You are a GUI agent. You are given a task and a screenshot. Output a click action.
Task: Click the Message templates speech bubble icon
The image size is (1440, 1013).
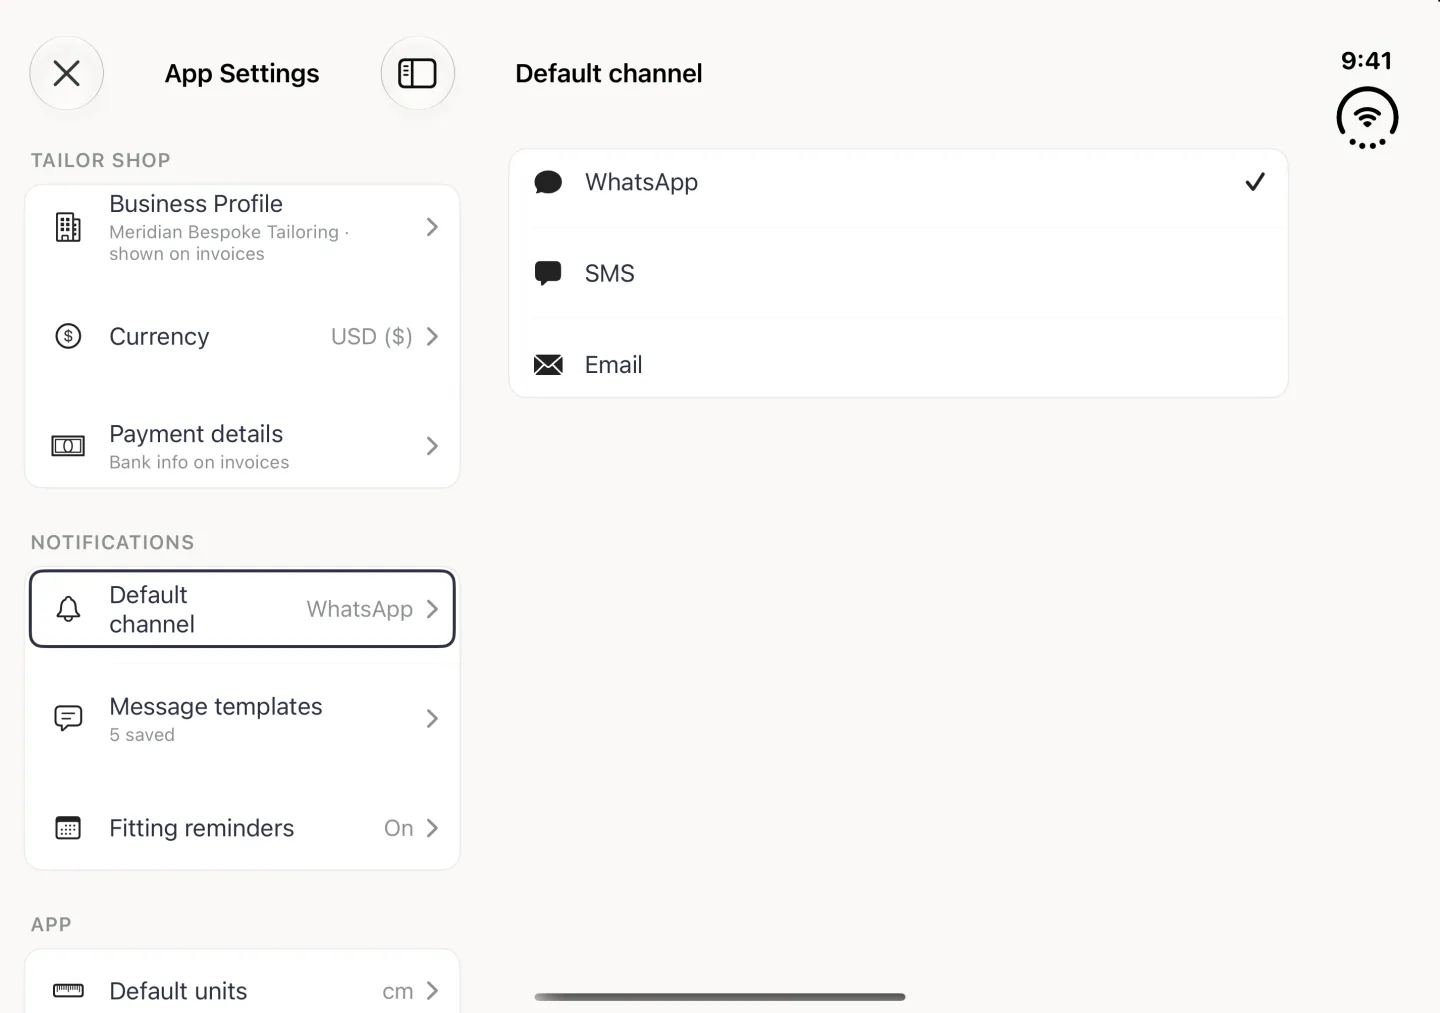tap(68, 718)
